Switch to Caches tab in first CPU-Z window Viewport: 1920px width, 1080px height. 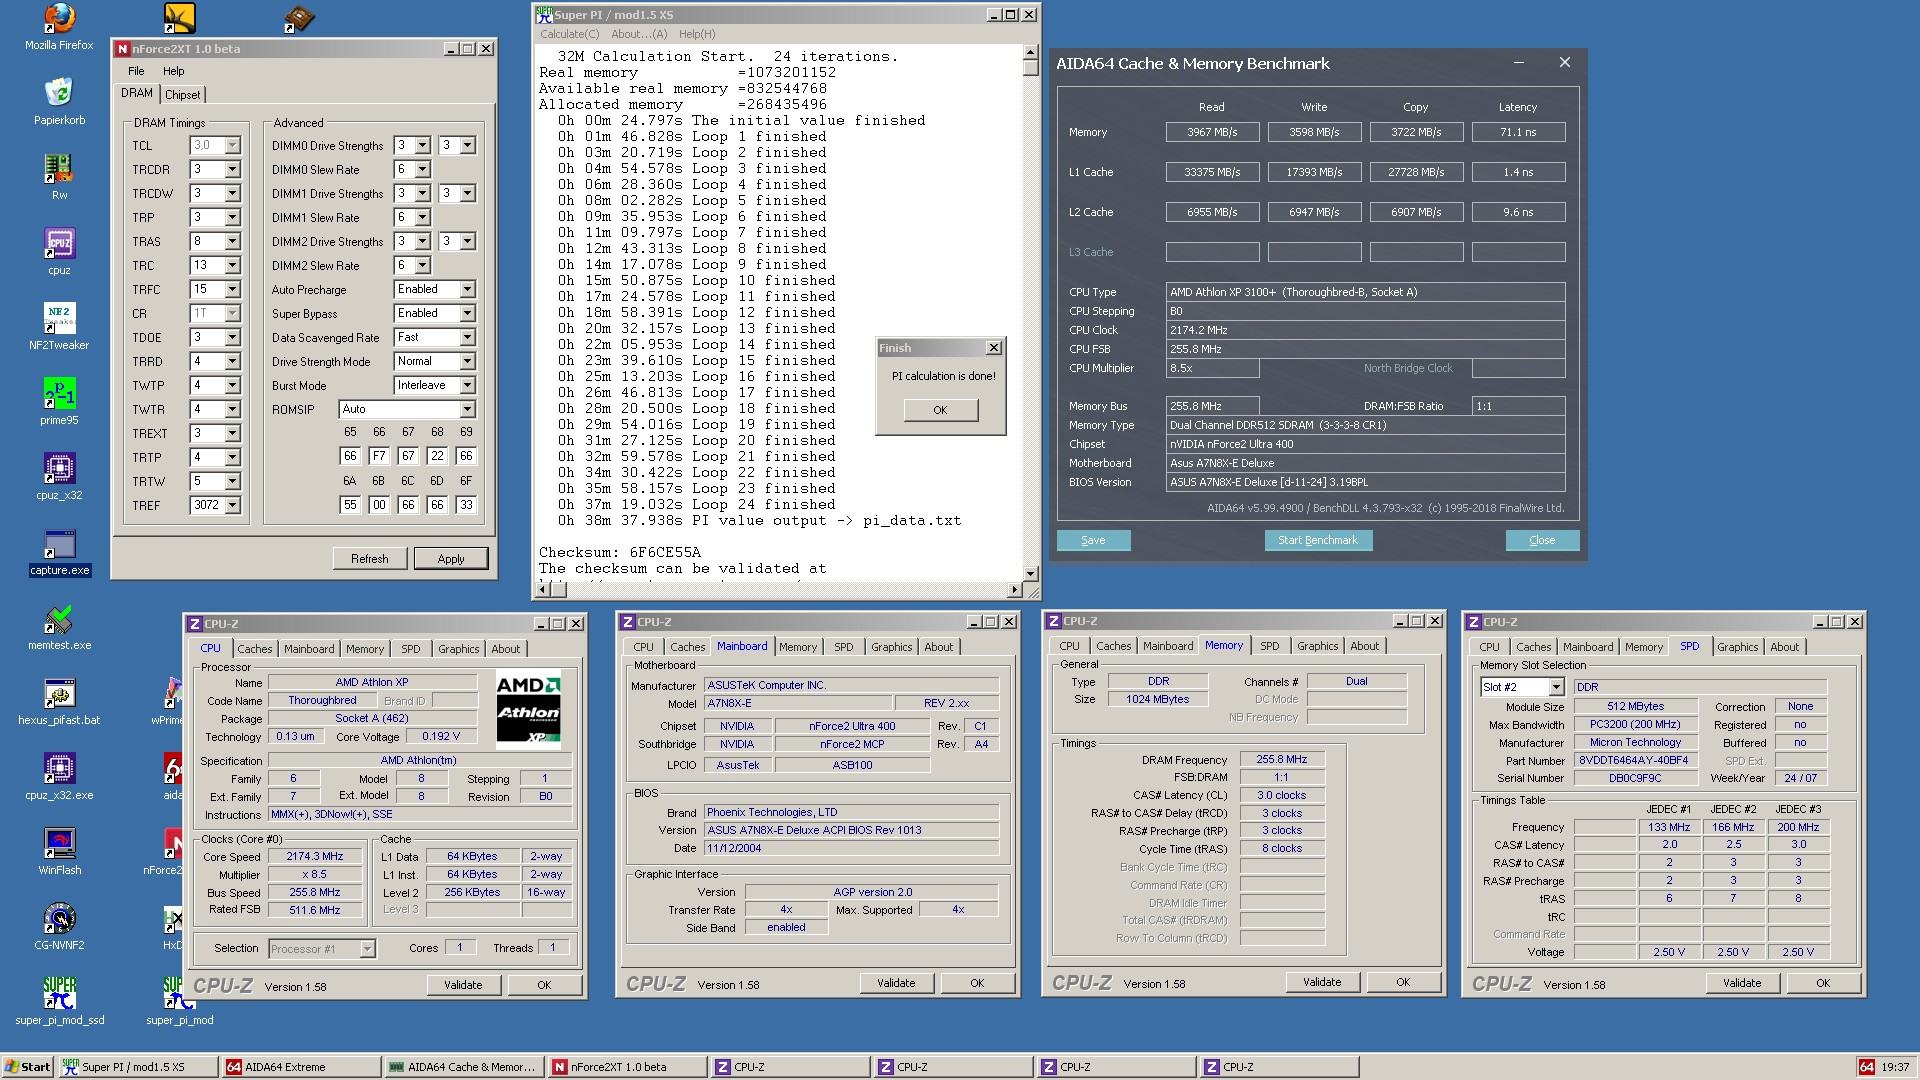(x=255, y=649)
